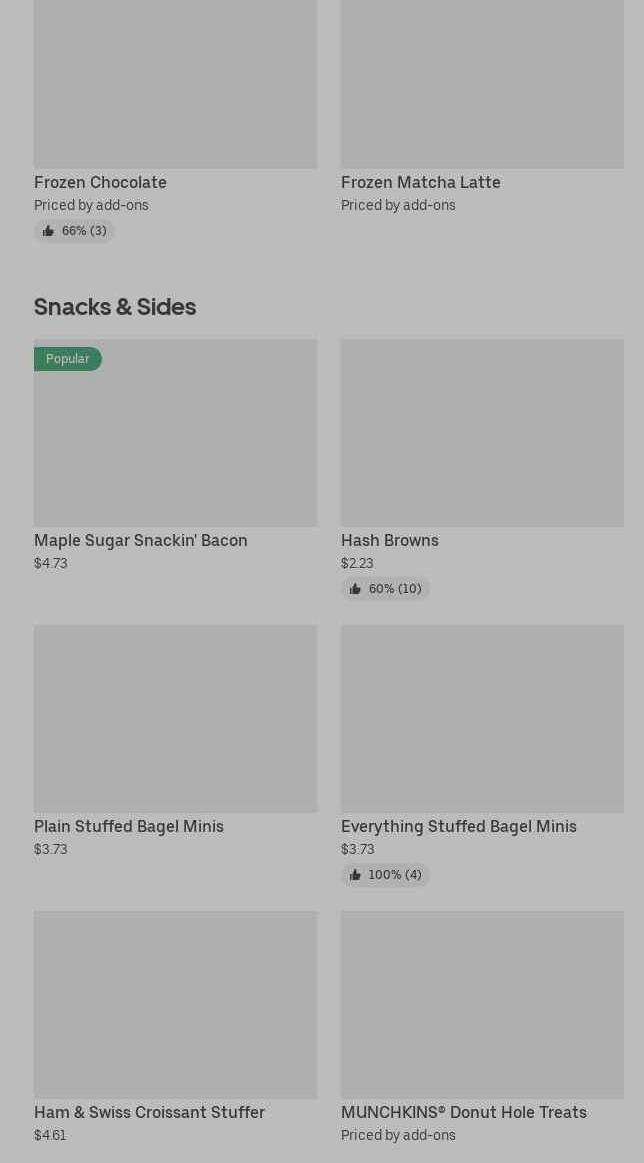Open the Everything Stuffed Bagel Minis image
This screenshot has width=644, height=1163.
[x=482, y=718]
